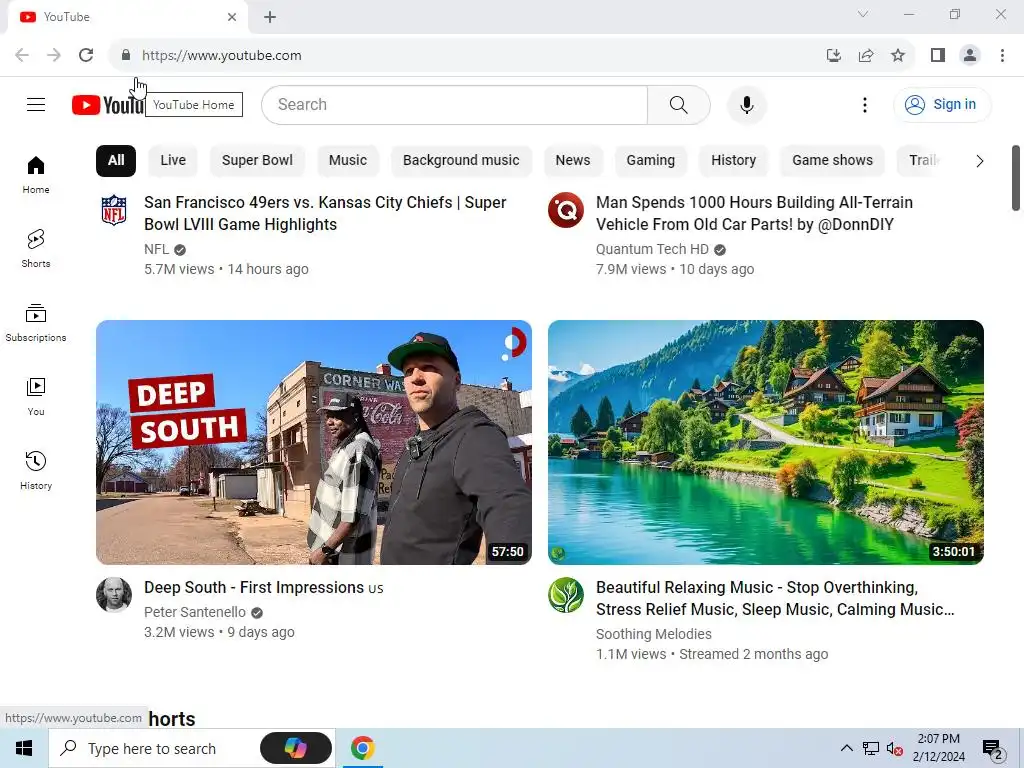Viewport: 1024px width, 768px height.
Task: Open the You section in sidebar
Action: (x=36, y=396)
